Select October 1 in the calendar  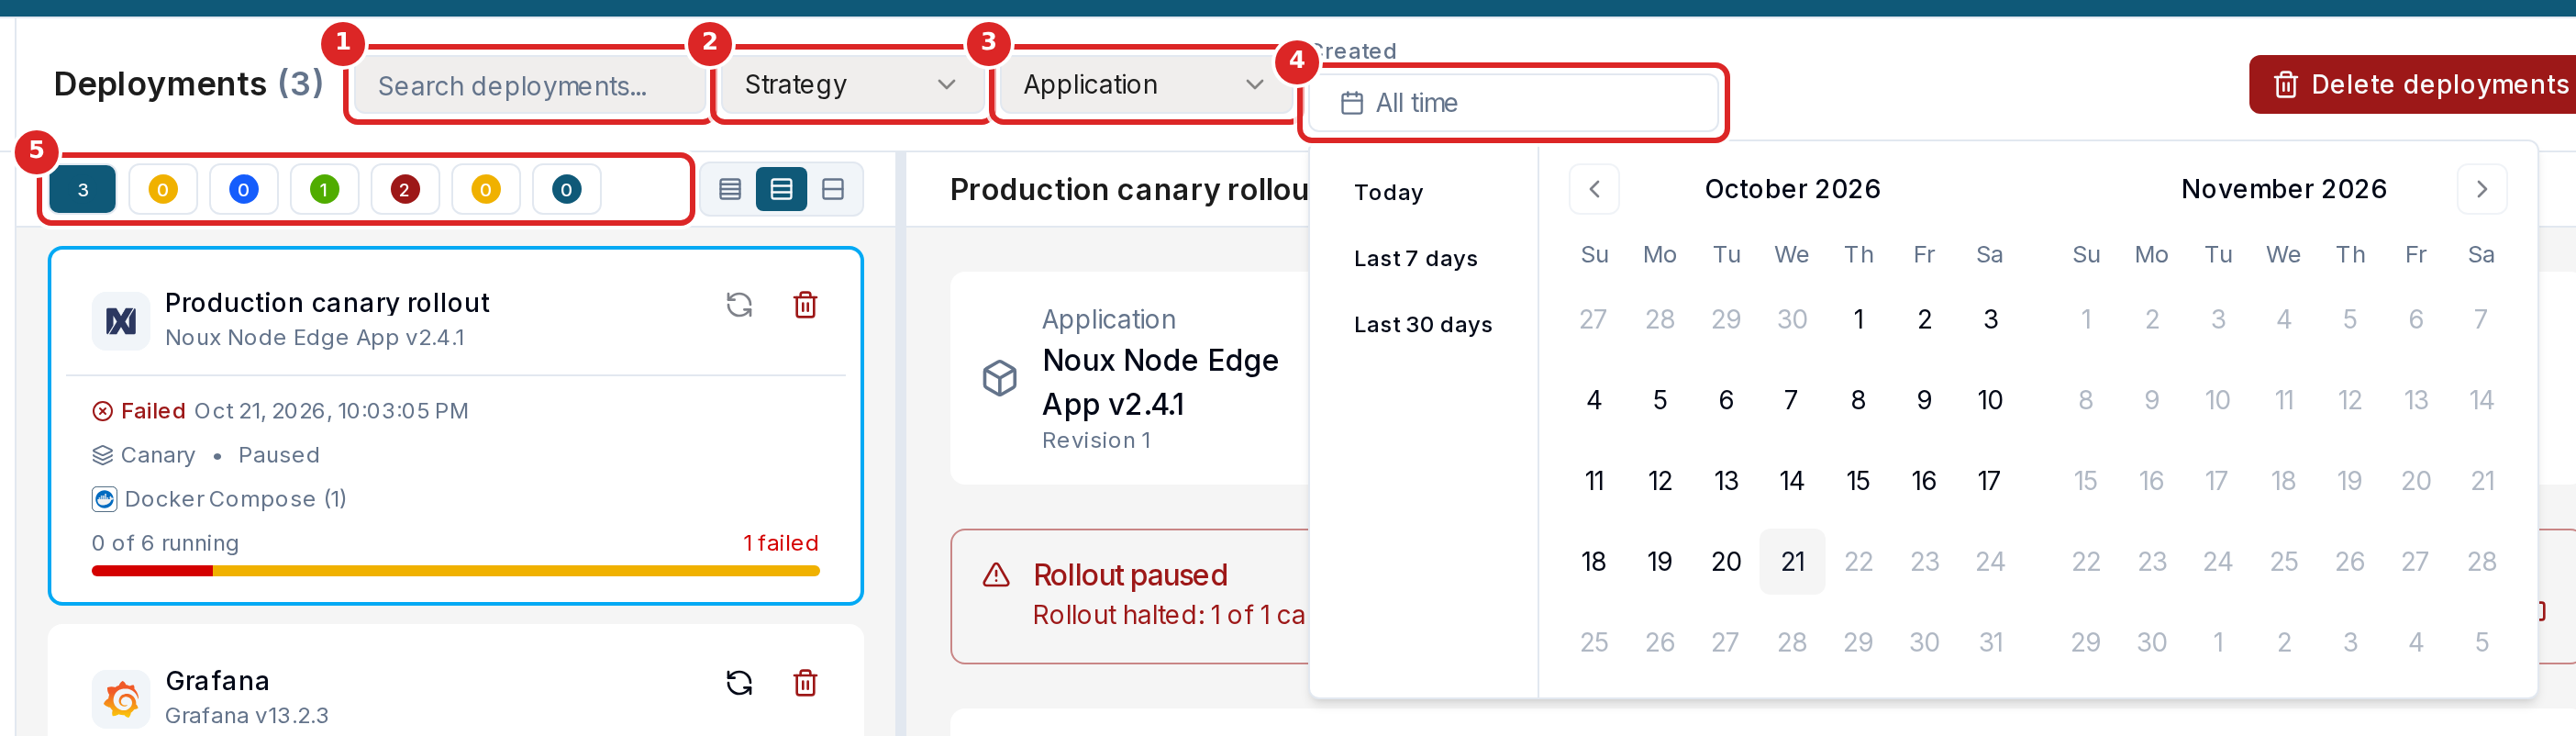pyautogui.click(x=1858, y=319)
